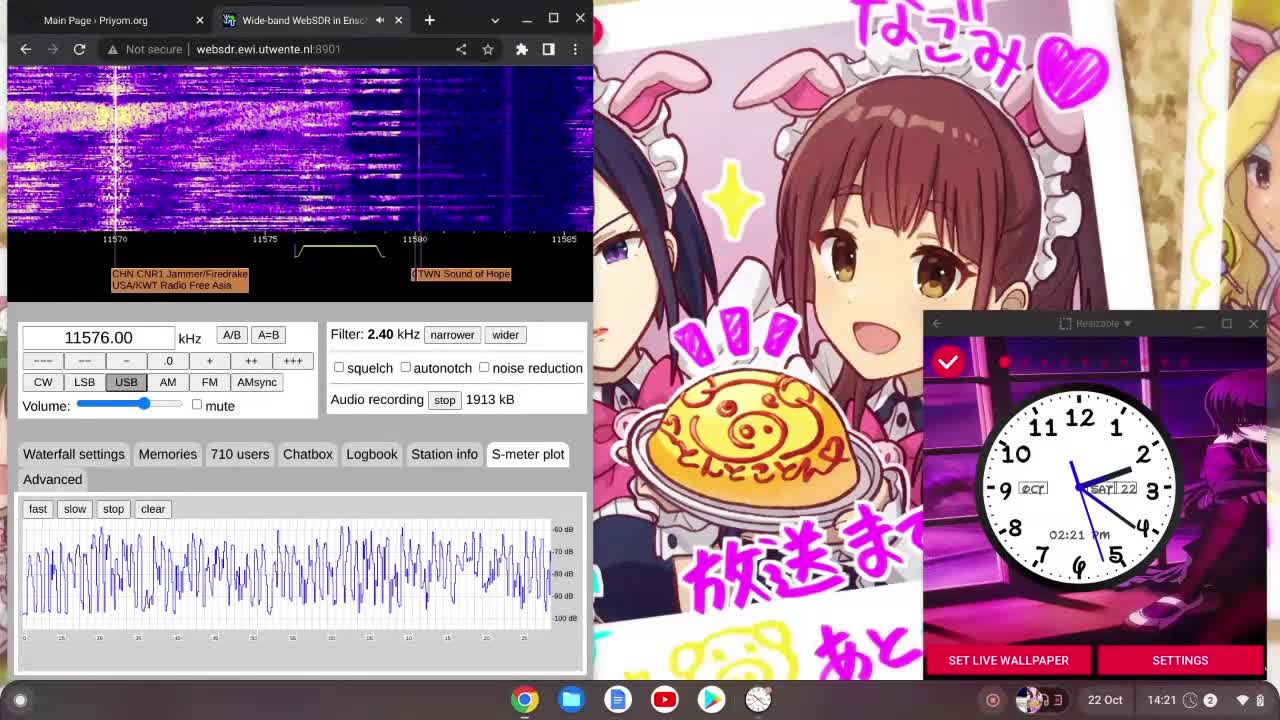Open the Logbook tab
1280x720 pixels.
tap(372, 454)
